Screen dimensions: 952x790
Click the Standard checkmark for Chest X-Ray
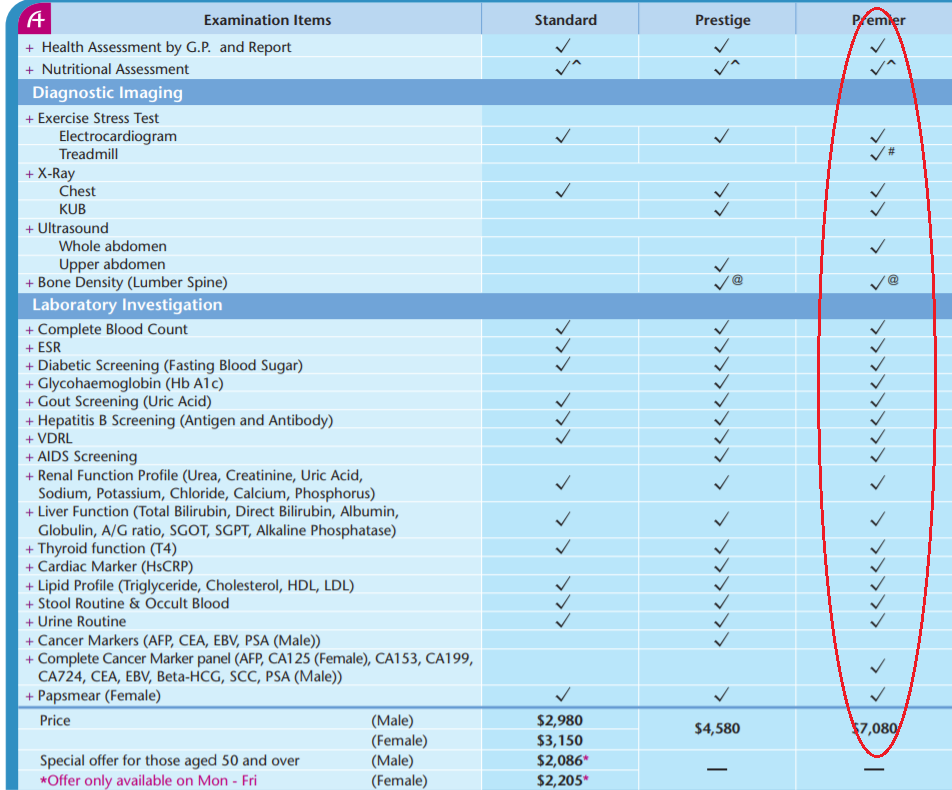563,191
